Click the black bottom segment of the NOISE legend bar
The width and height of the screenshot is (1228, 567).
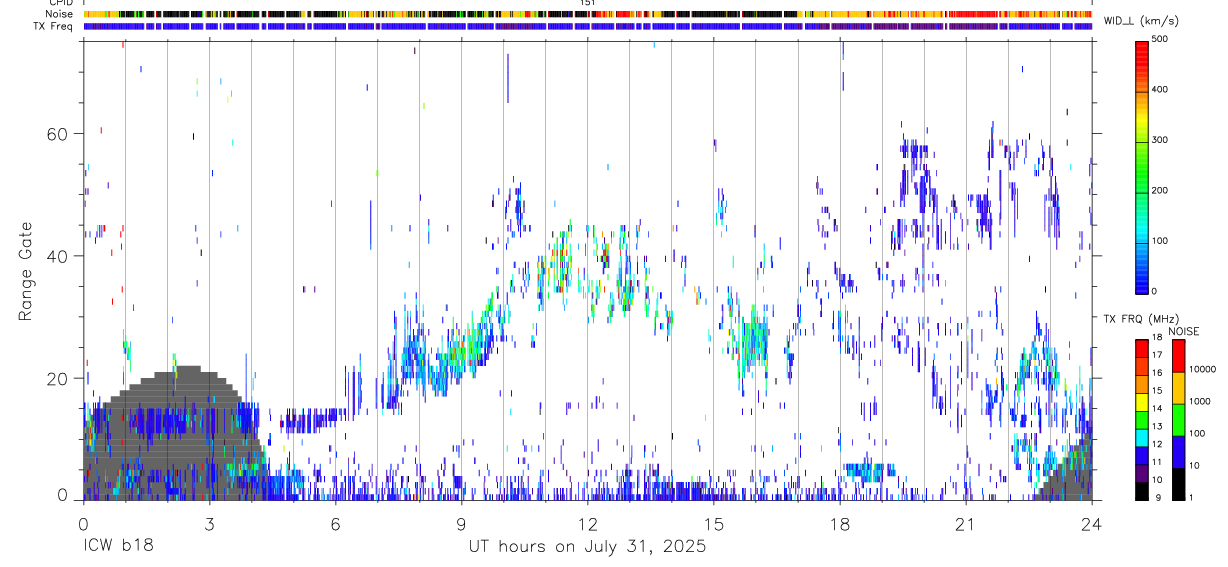1179,484
